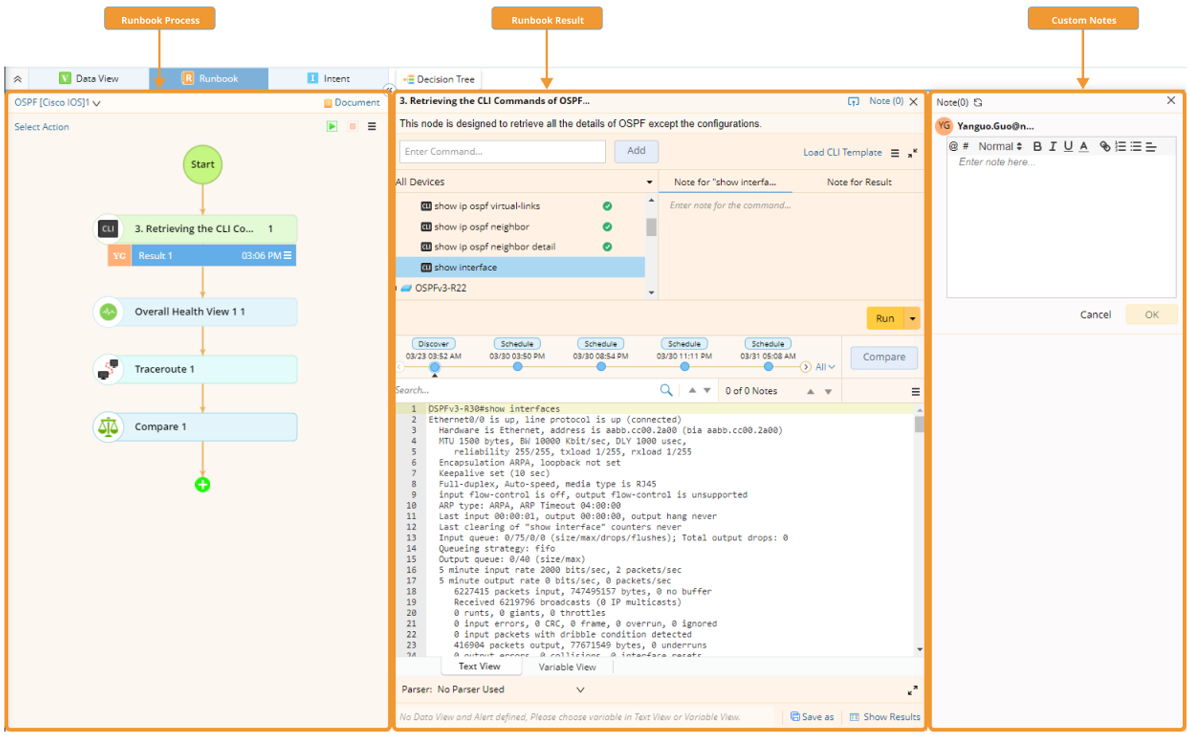Viewport: 1191px width, 735px height.
Task: Toggle bold formatting in note editor
Action: pyautogui.click(x=1037, y=147)
